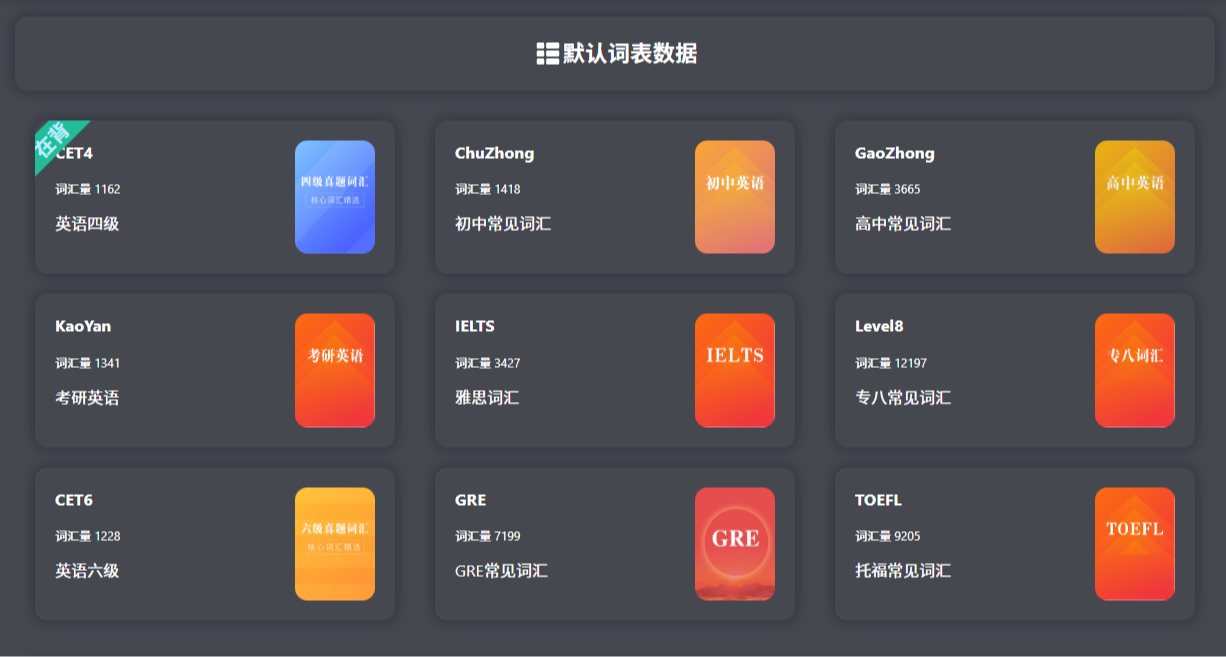Screen dimensions: 1226x657
Task: Open the 六级真题词汇 yellow cover
Action: click(334, 544)
